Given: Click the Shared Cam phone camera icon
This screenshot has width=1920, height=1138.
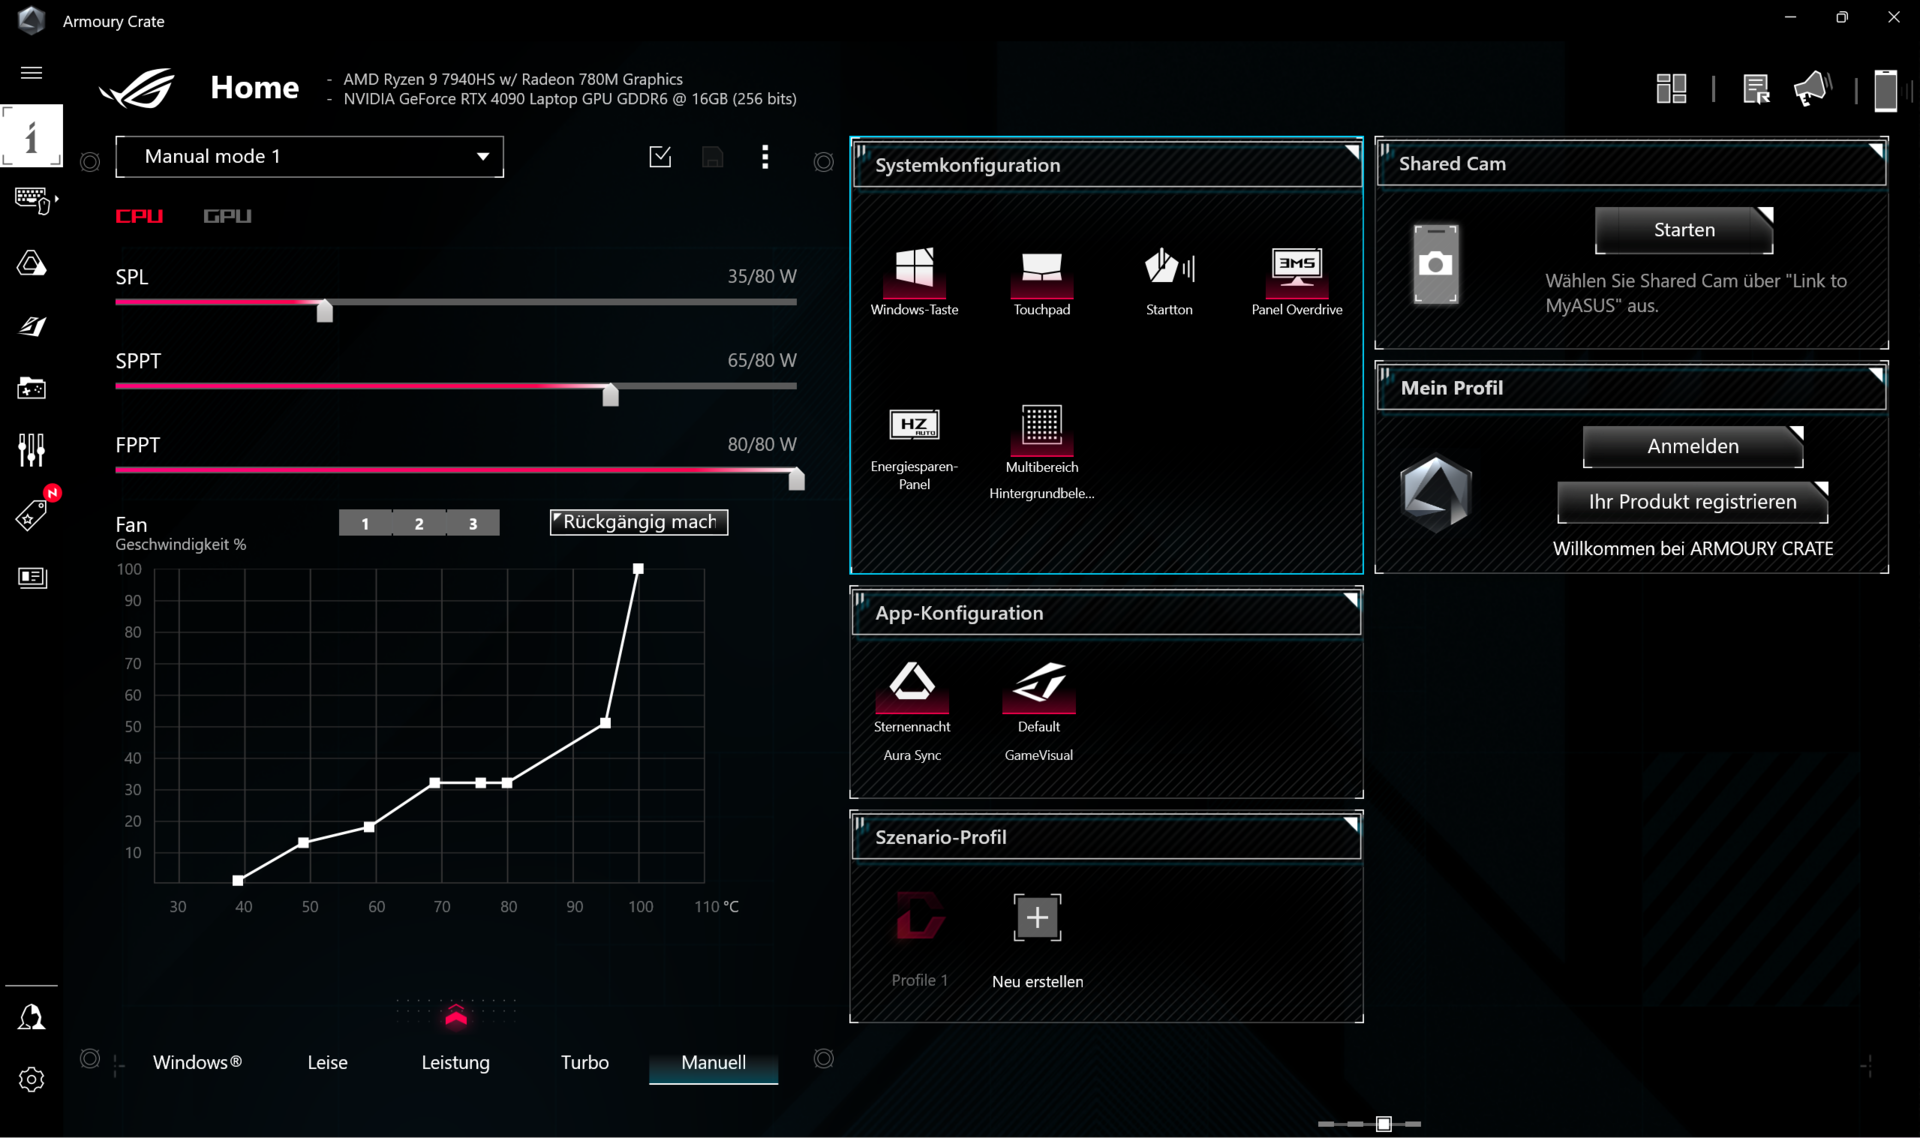Looking at the screenshot, I should [x=1435, y=264].
